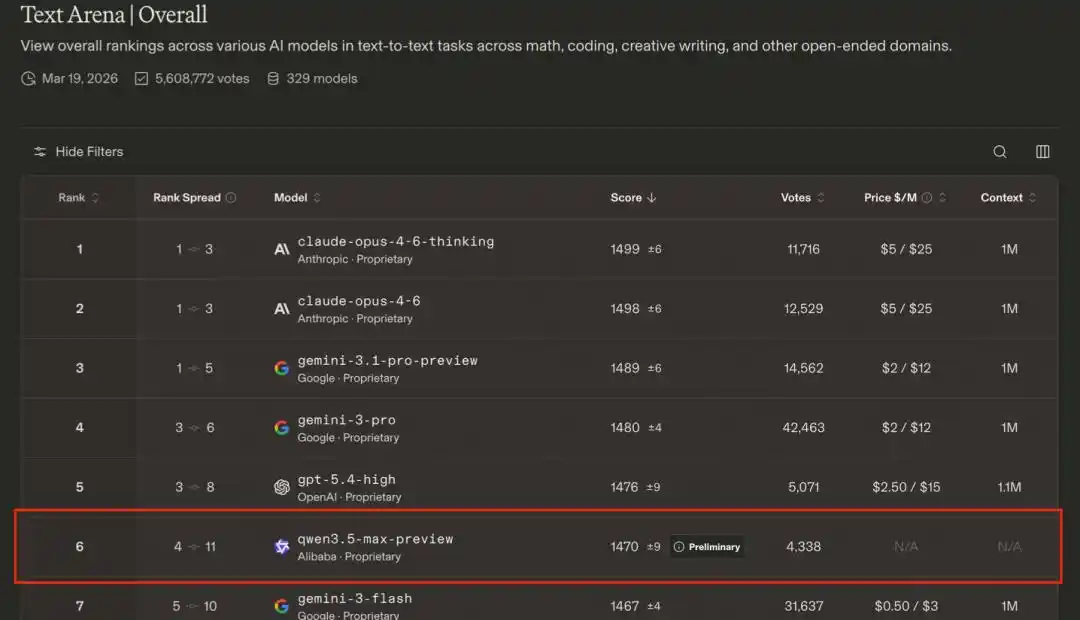Click the Anthropic logo beside claude-opus-4-6-thinking
This screenshot has height=620, width=1080.
point(282,249)
